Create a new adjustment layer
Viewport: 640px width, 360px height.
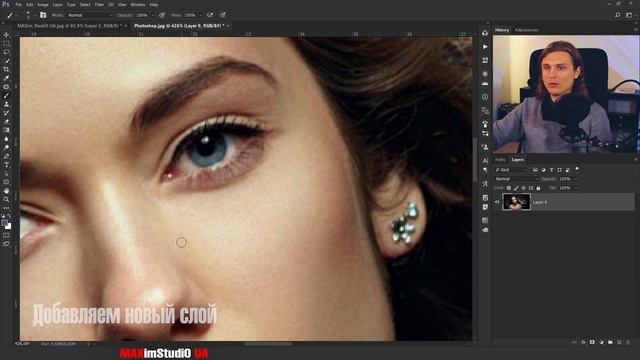tap(601, 342)
